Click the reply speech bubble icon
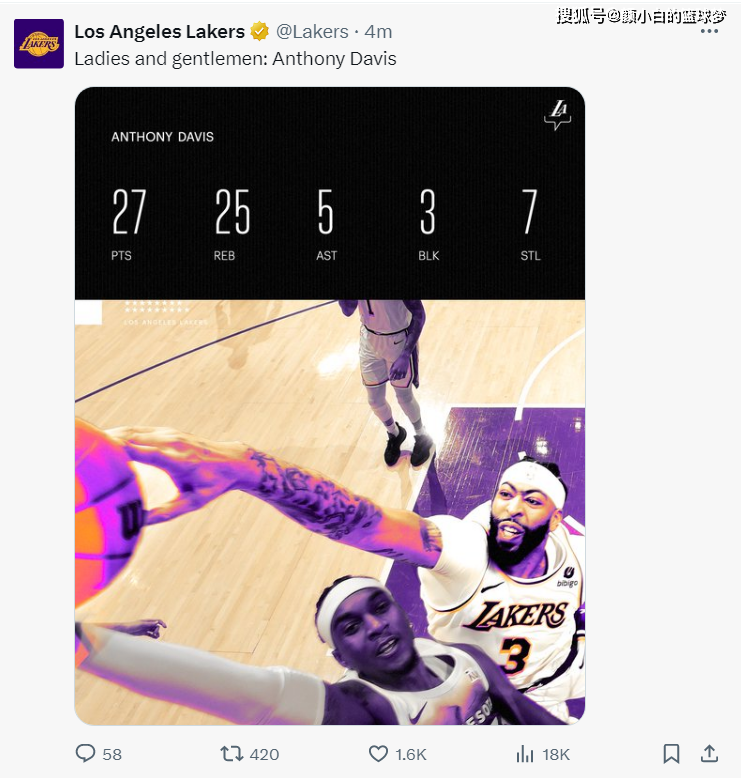The height and width of the screenshot is (778, 741). (86, 753)
